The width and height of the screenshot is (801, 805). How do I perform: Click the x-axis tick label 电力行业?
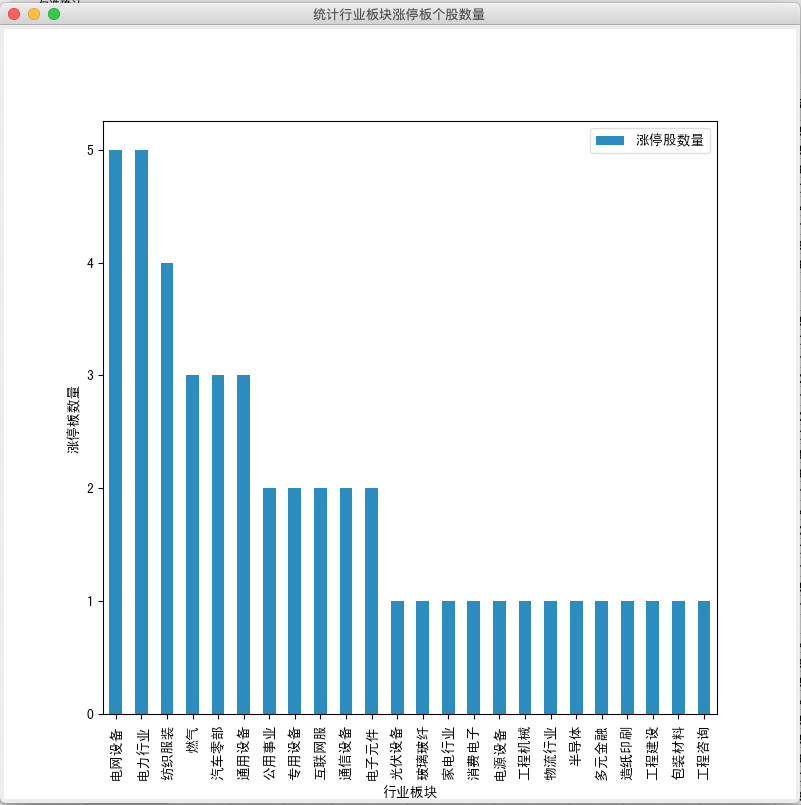coord(142,754)
